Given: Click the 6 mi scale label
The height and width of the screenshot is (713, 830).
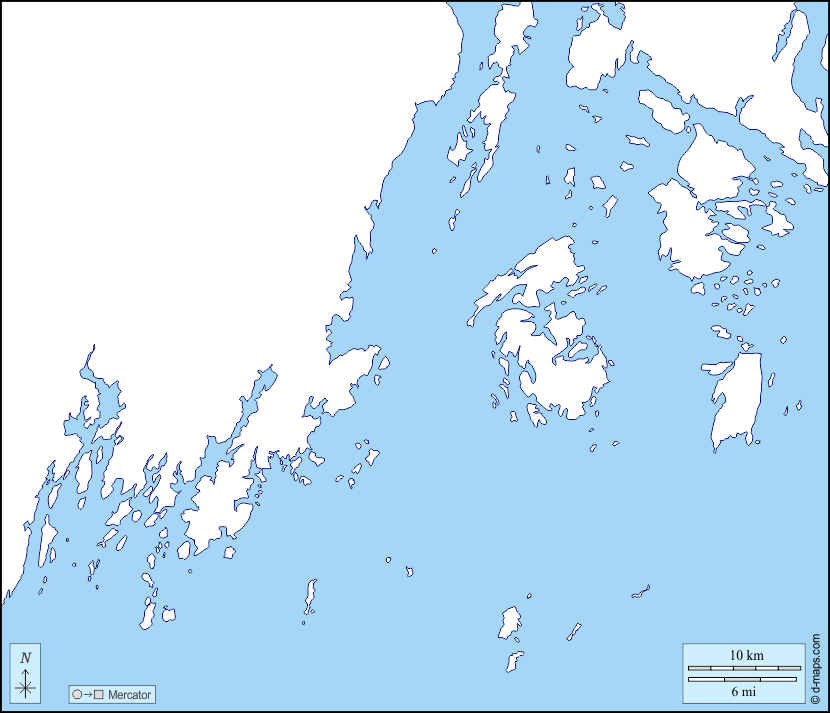Looking at the screenshot, I should (x=743, y=691).
